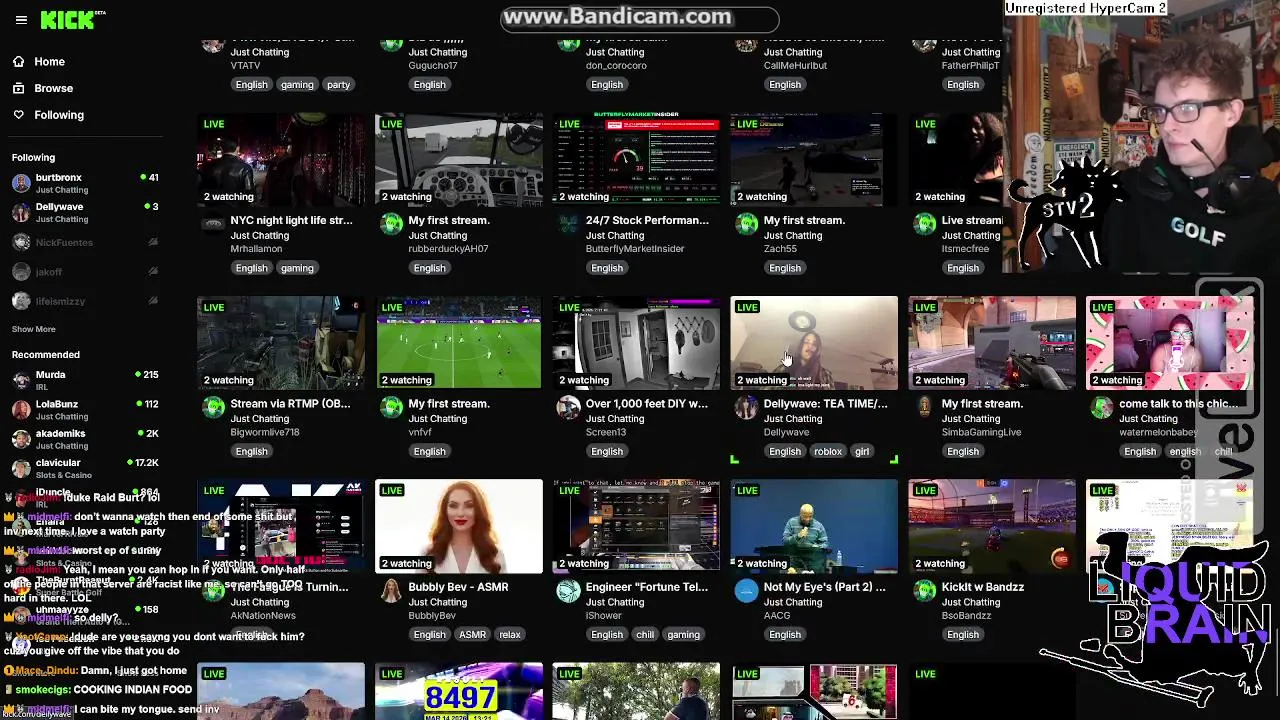This screenshot has width=1280, height=720.
Task: Open NickFuentes offline channel
Action: [x=84, y=242]
